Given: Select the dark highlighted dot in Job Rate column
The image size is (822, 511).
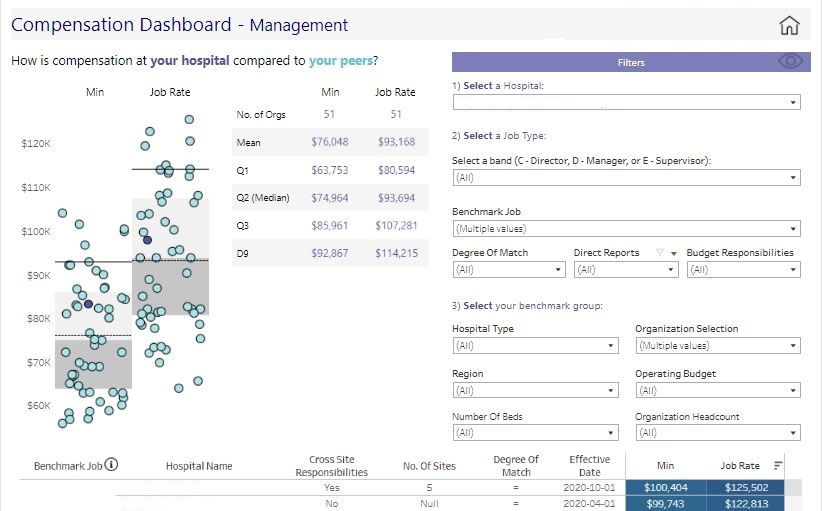Looking at the screenshot, I should tap(147, 240).
